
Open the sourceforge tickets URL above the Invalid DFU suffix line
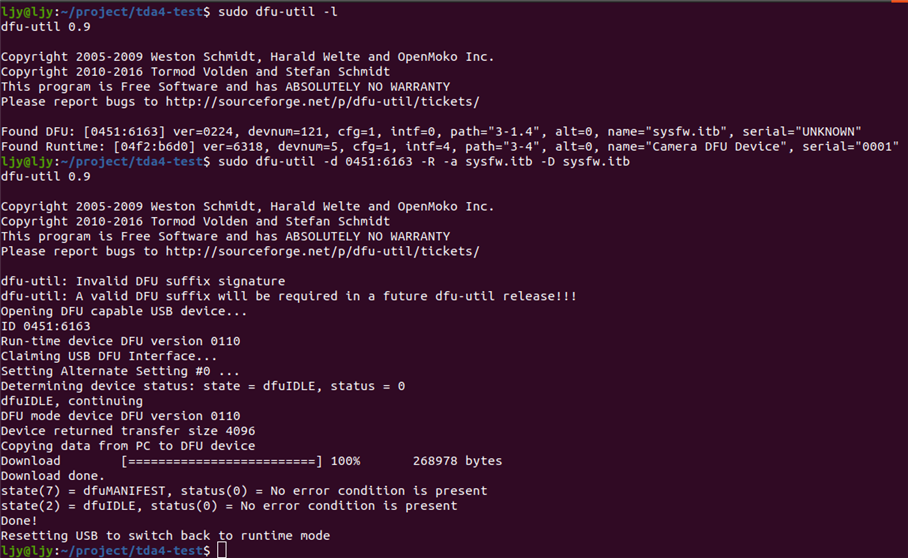pos(322,251)
